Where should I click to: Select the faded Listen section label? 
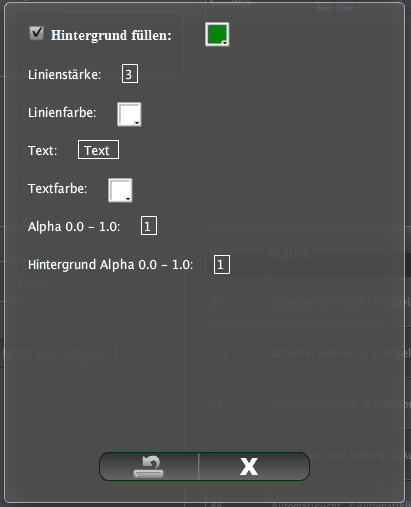[x=35, y=282]
